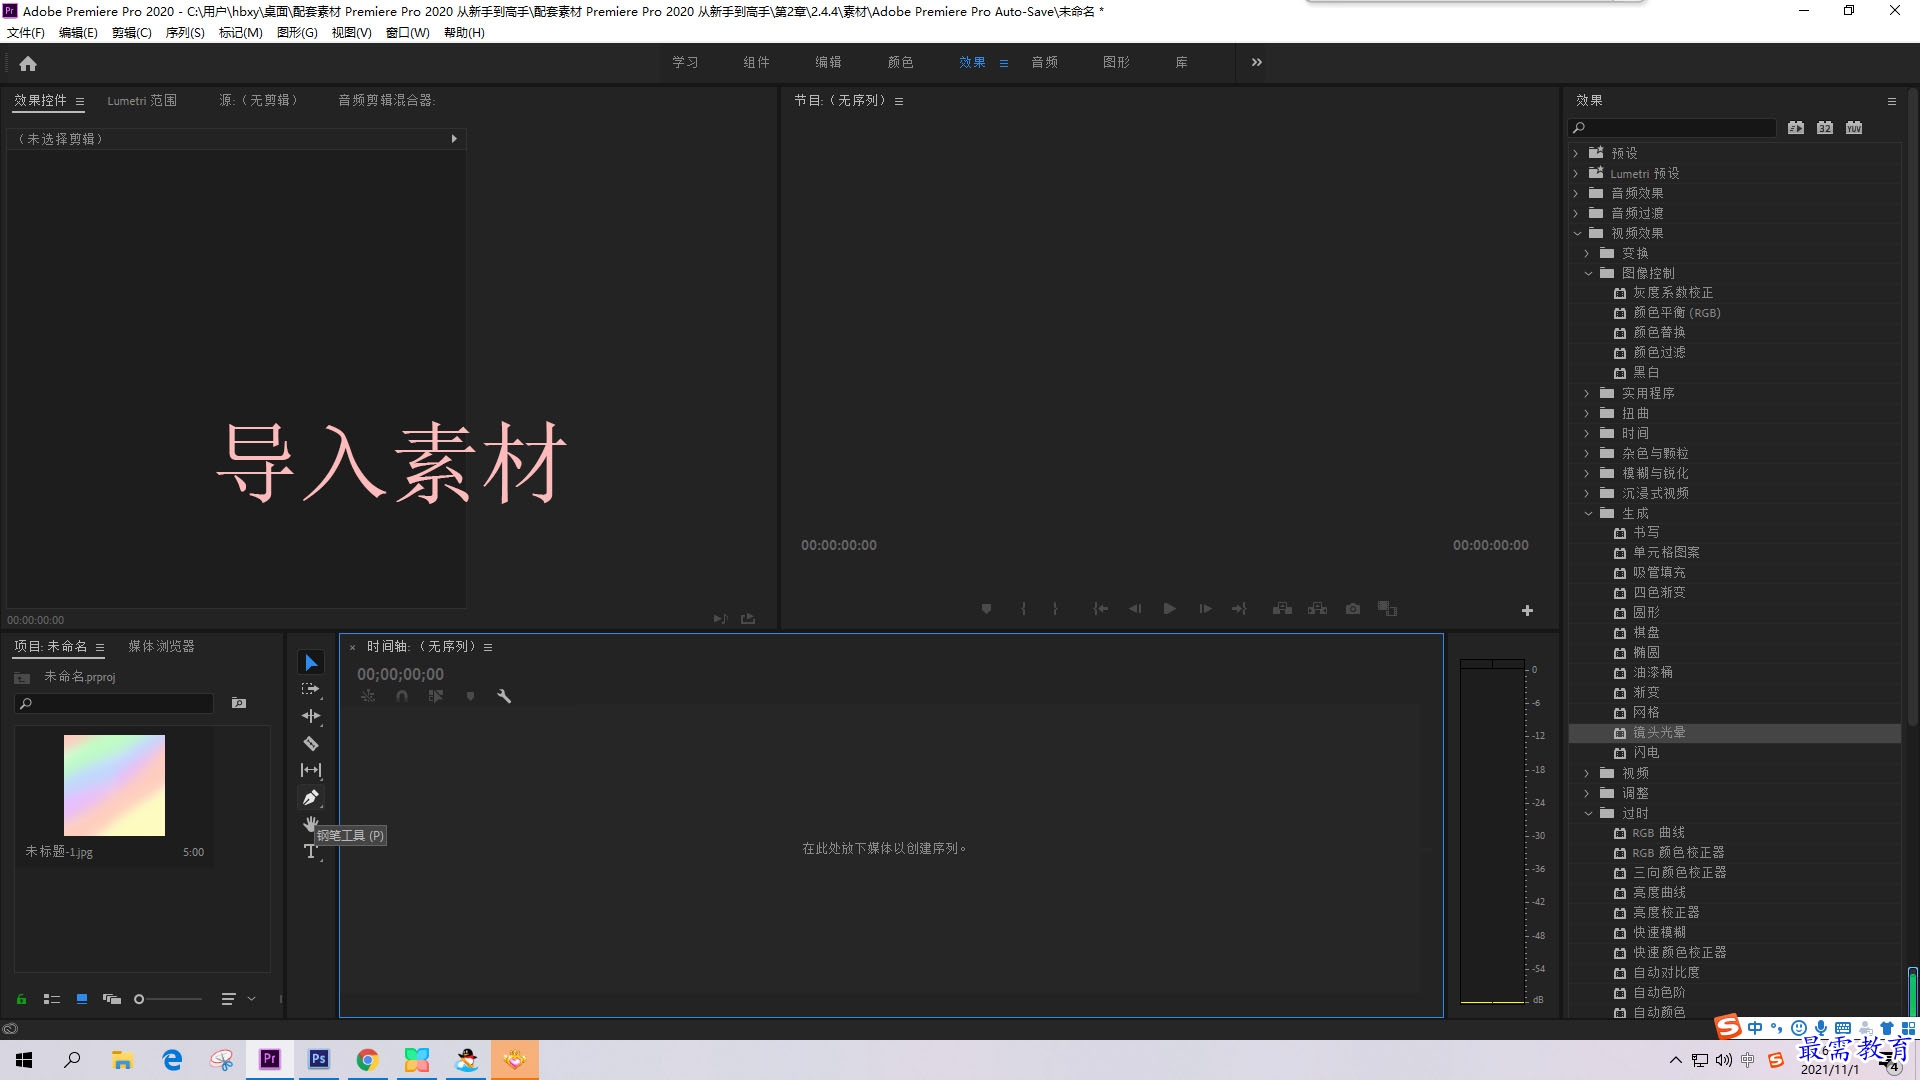Image resolution: width=1920 pixels, height=1080 pixels.
Task: Step forward one frame in Program monitor
Action: pos(1205,609)
